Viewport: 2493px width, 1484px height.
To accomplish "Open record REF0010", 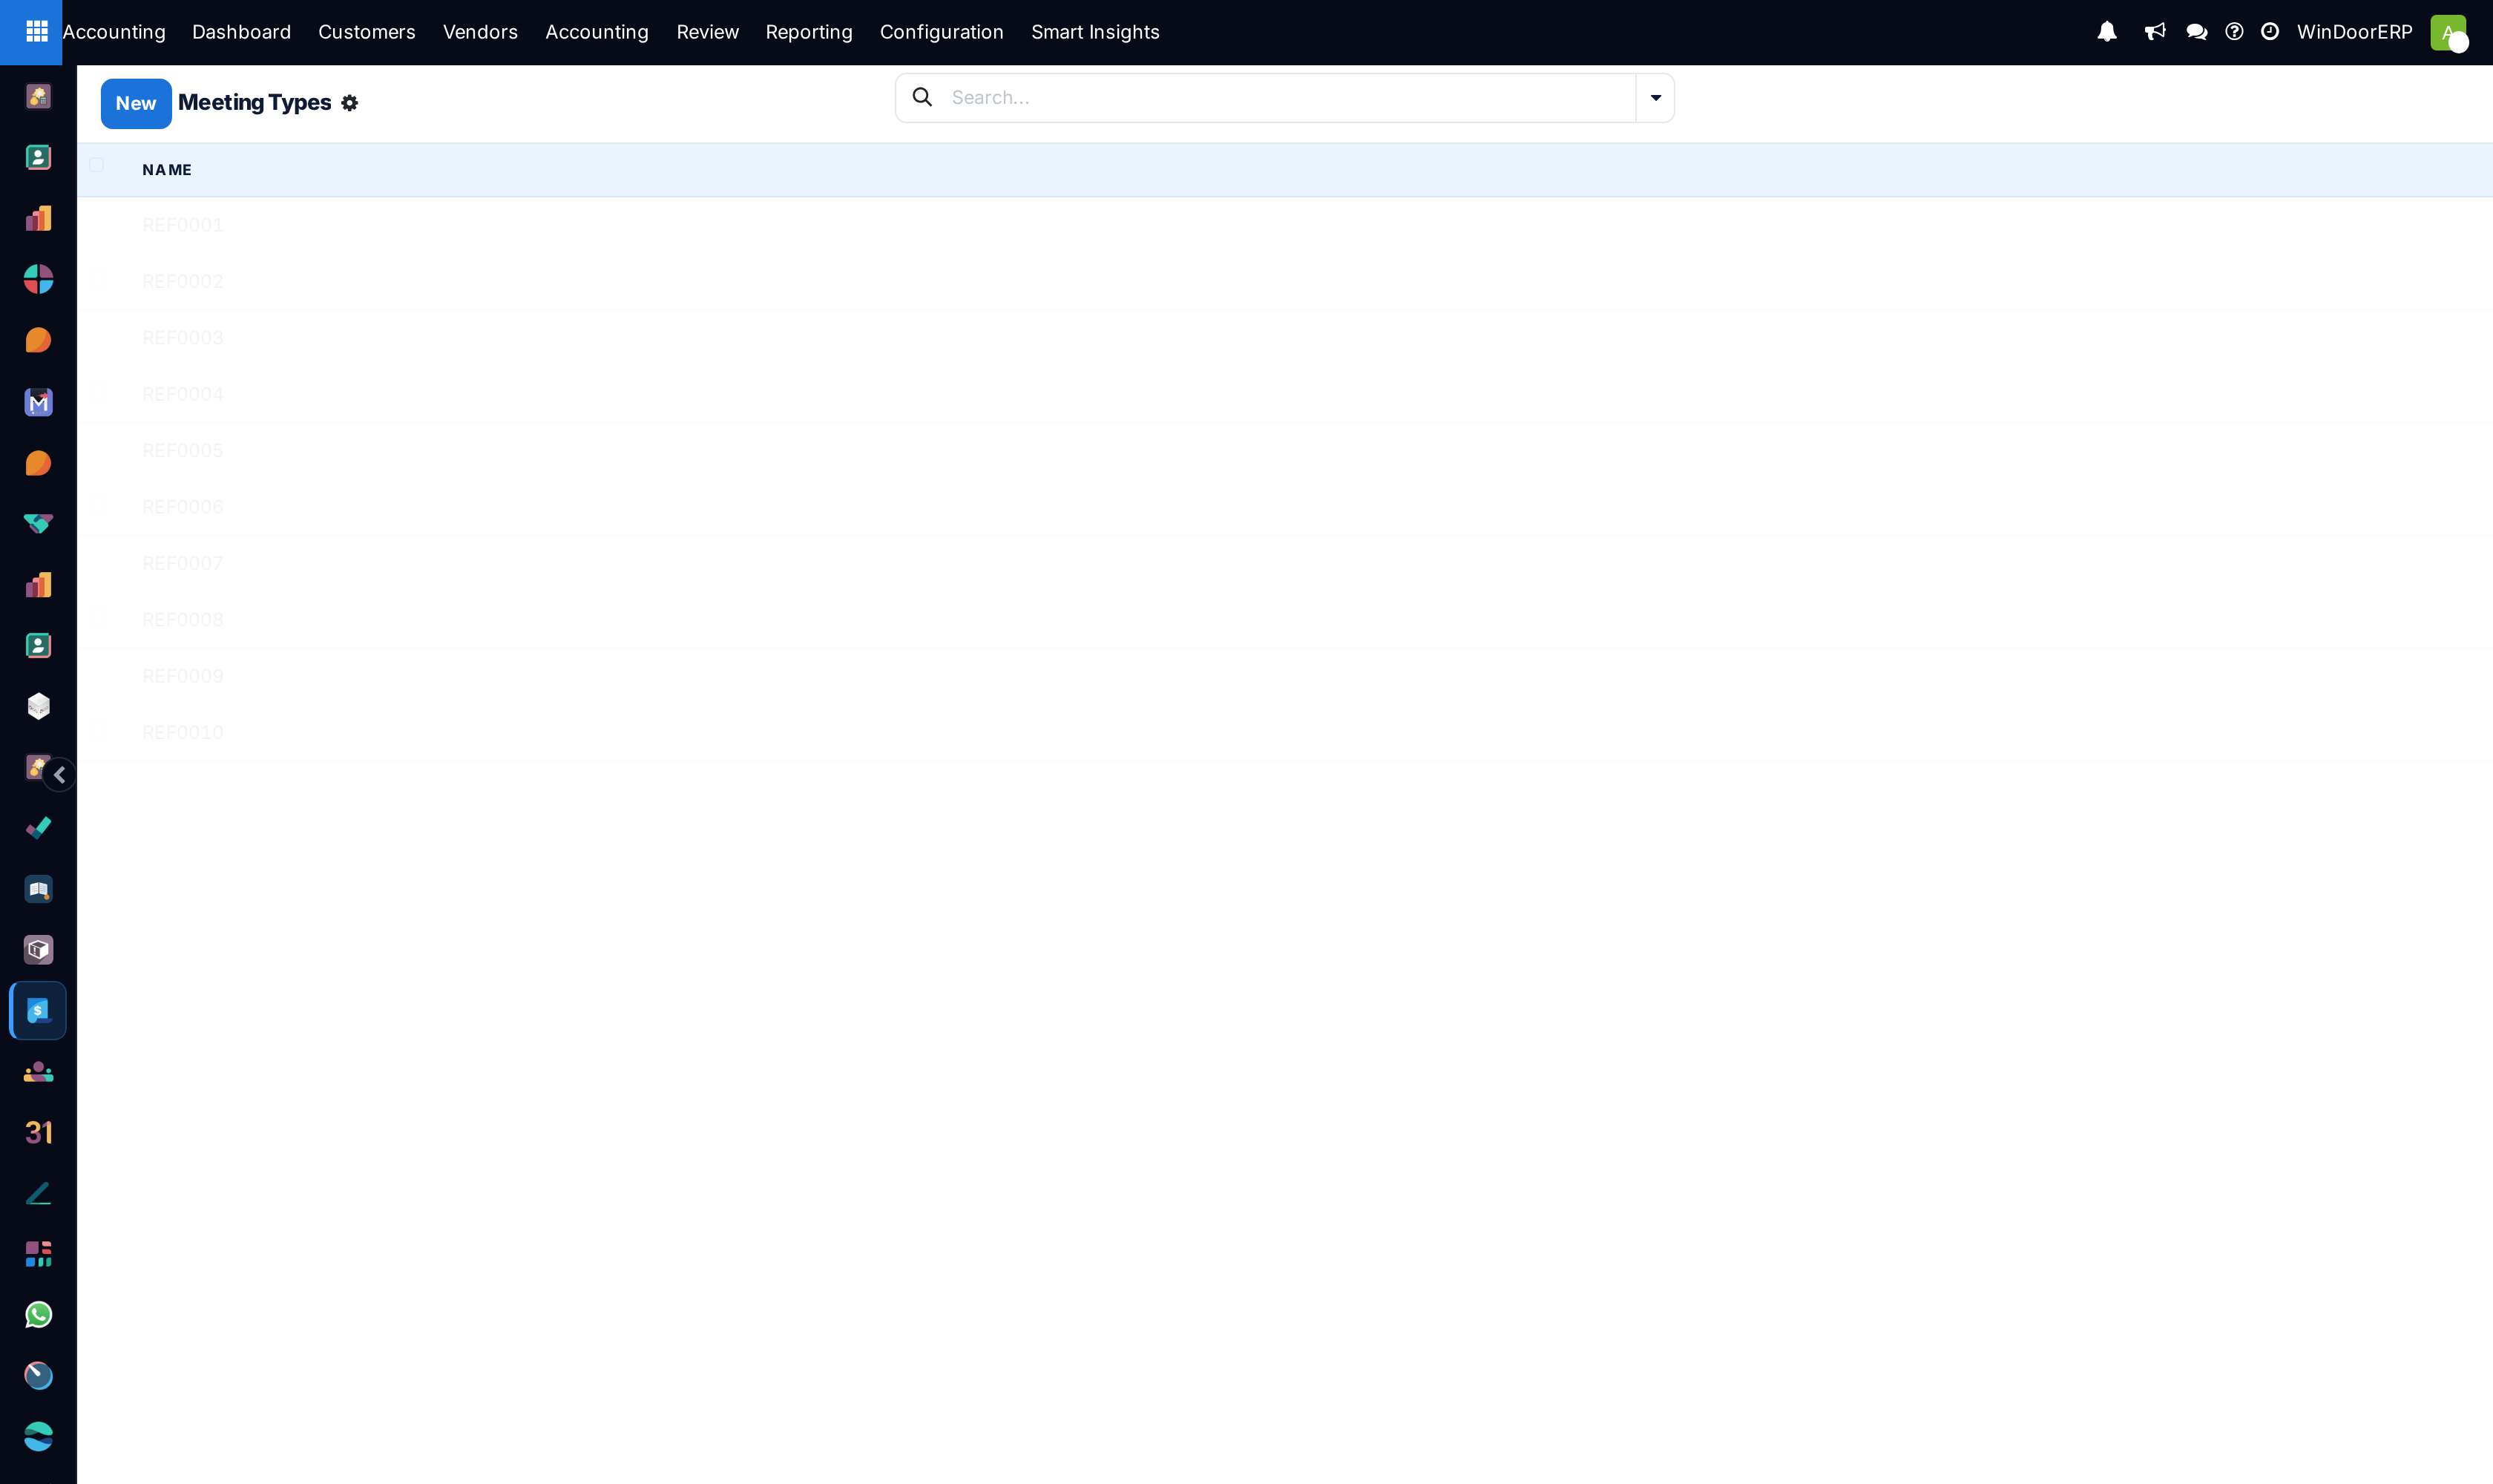I will point(1284,733).
